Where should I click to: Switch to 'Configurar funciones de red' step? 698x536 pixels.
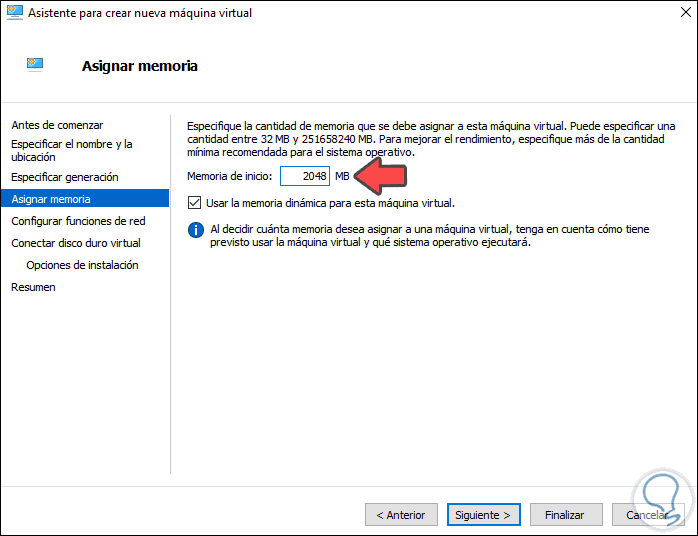tap(78, 221)
